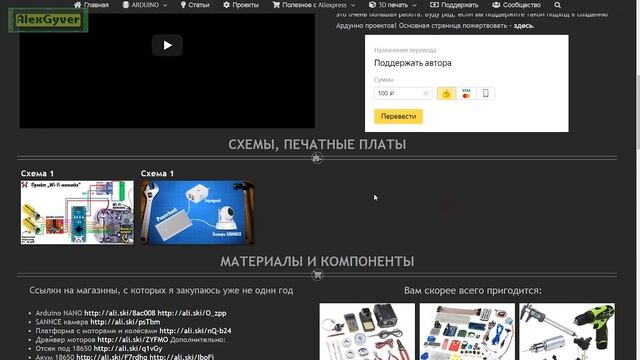Open the Wi-Fi machine wiring diagram thumbnail
The width and height of the screenshot is (640, 360).
[x=77, y=213]
